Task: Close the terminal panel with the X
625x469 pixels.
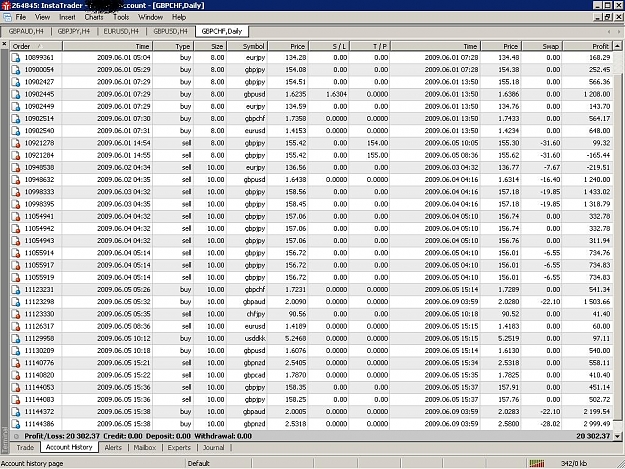Action: (x=4, y=44)
